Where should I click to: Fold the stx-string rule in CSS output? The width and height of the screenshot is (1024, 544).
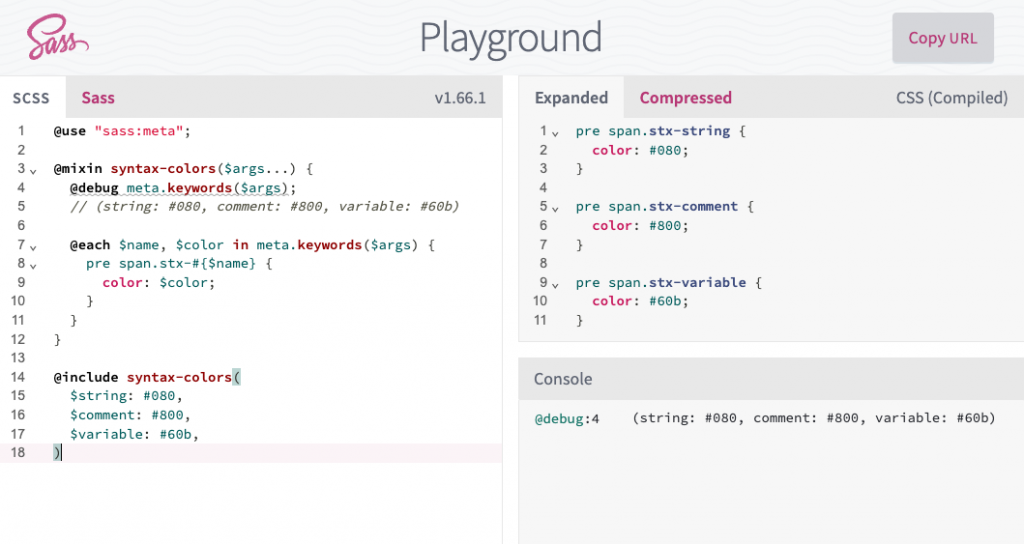[555, 134]
